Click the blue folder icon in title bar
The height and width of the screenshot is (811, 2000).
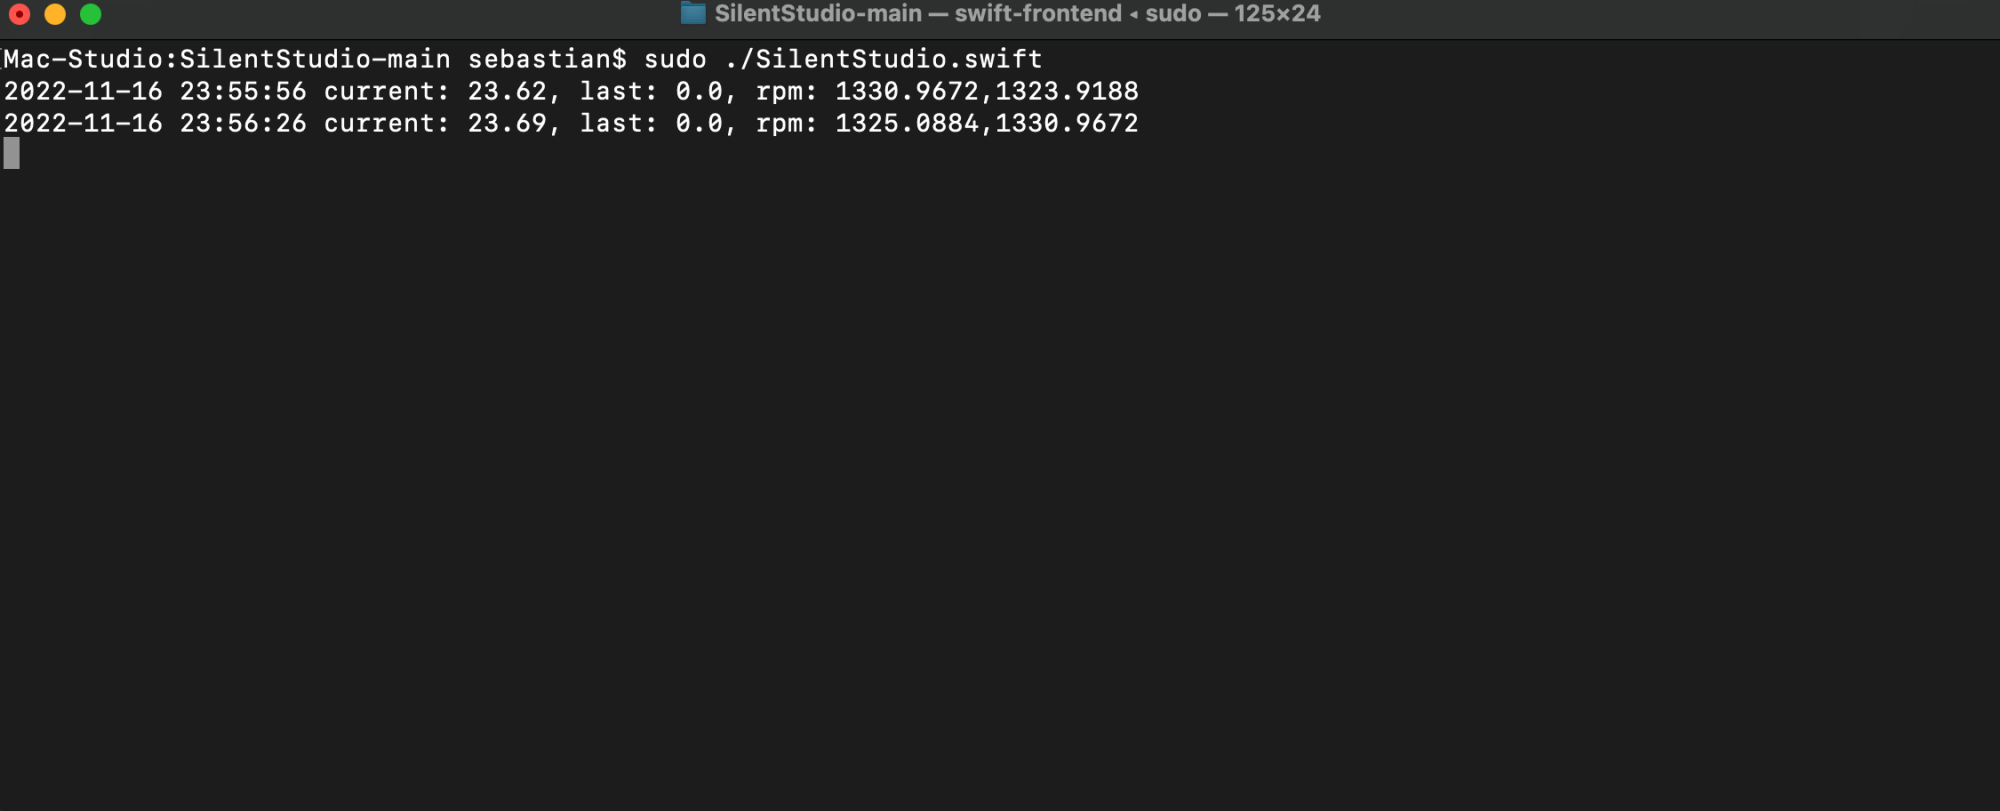coord(693,13)
